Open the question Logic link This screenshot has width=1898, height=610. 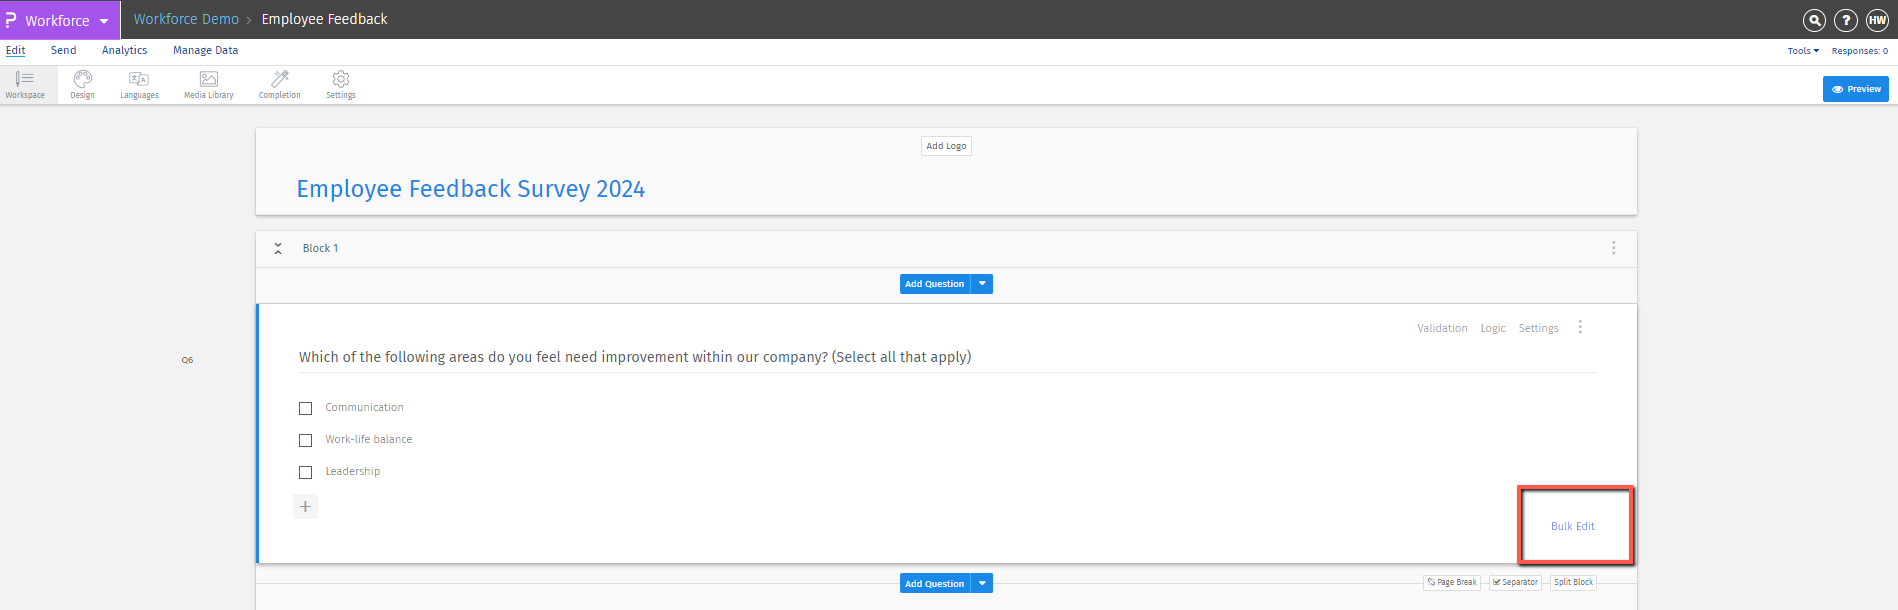point(1493,328)
